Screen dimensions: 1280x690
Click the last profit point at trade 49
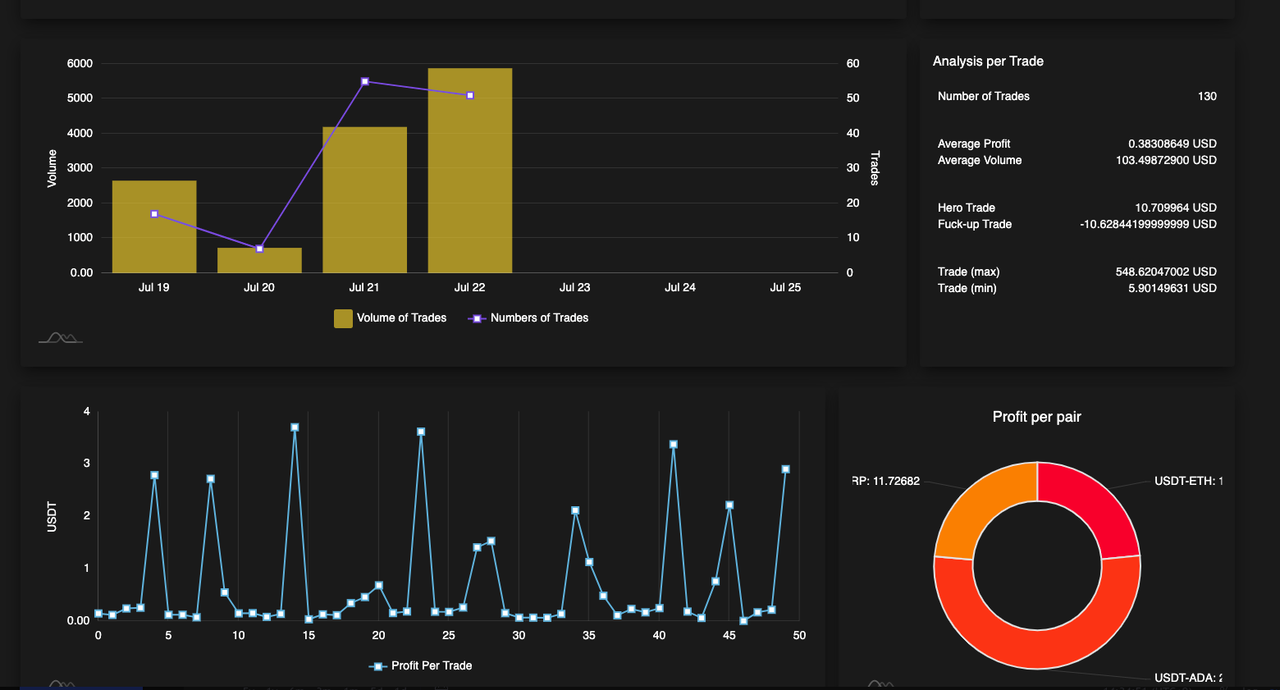(x=786, y=469)
